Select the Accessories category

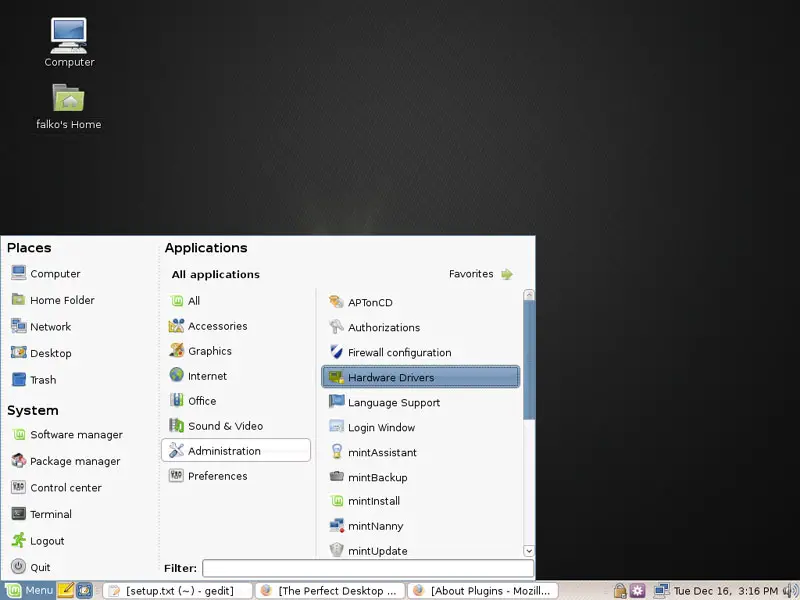point(236,326)
